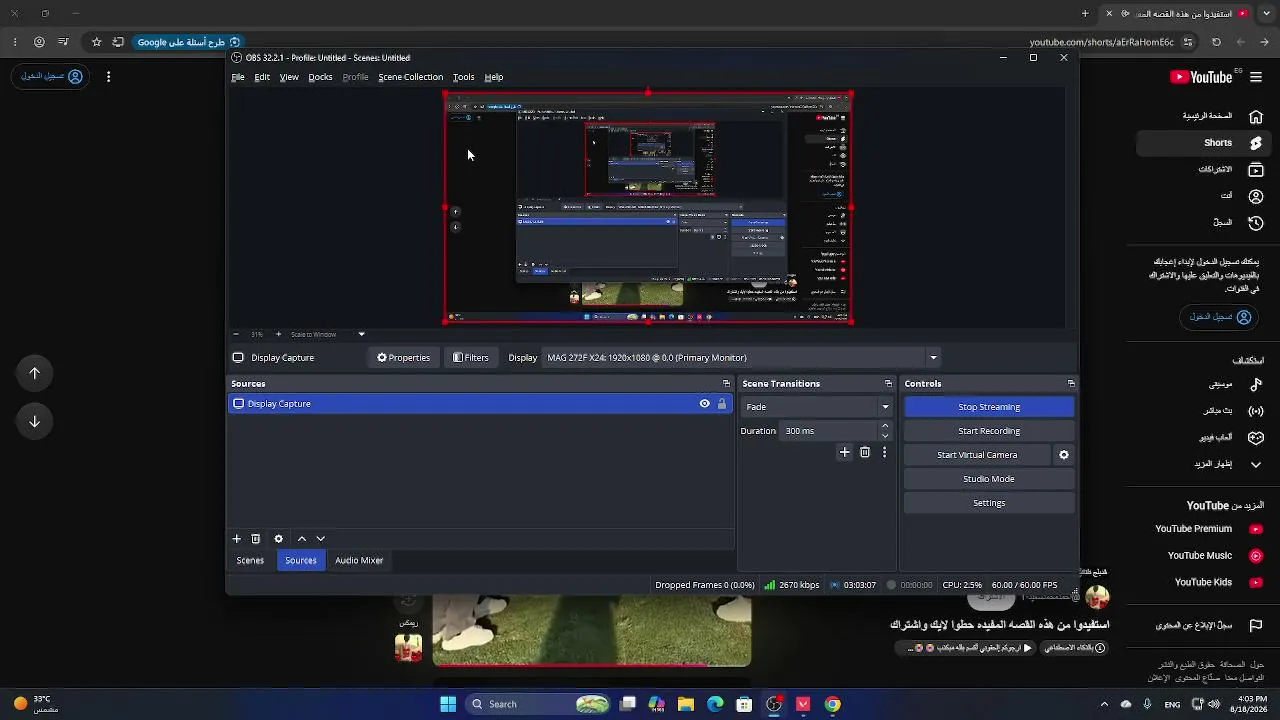Open YouTube three-dot settings menu
1280x720 pixels.
click(x=108, y=77)
